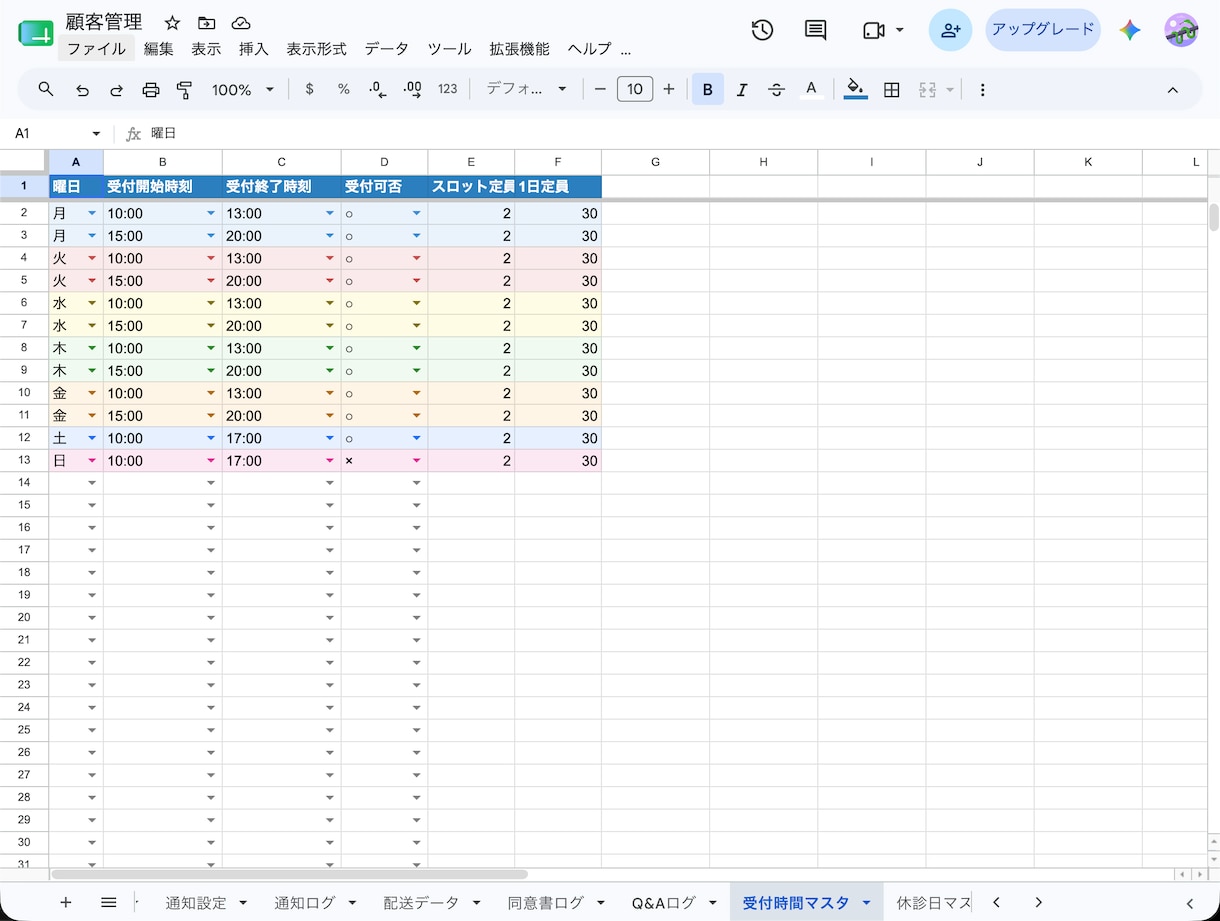Click decrease decimal places icon
The image size is (1220, 921).
point(378,89)
